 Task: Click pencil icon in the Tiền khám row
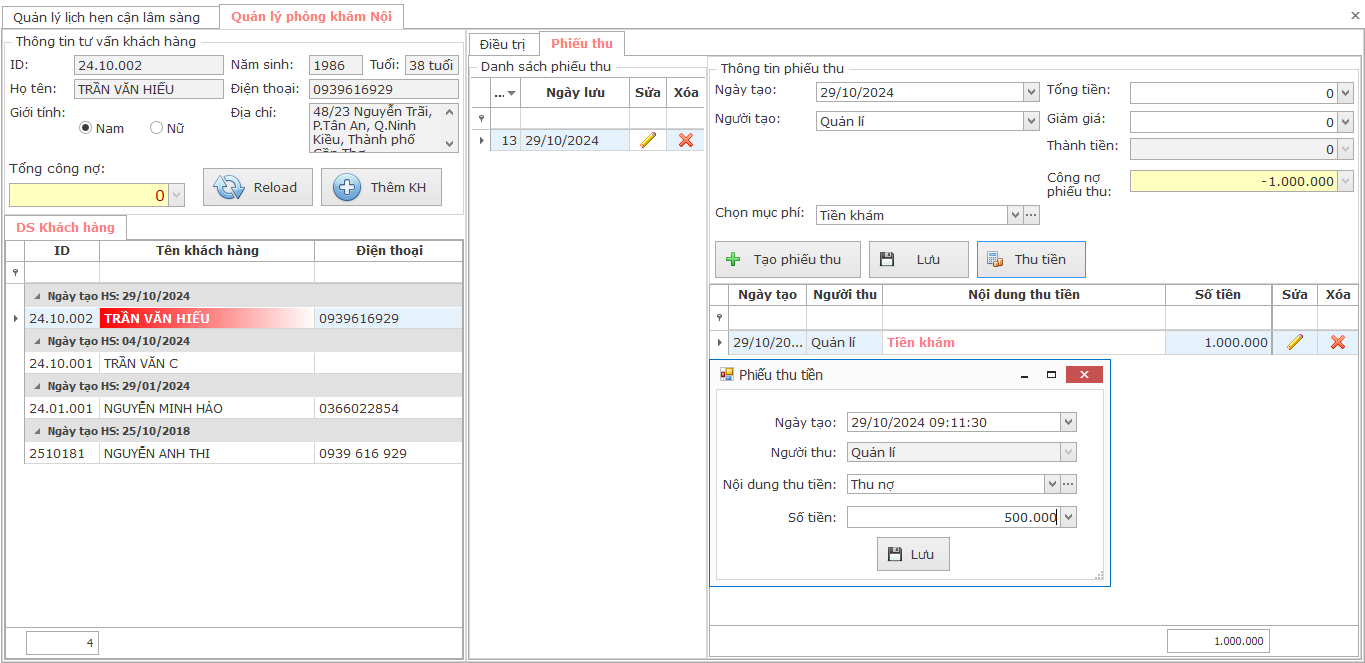[1295, 342]
